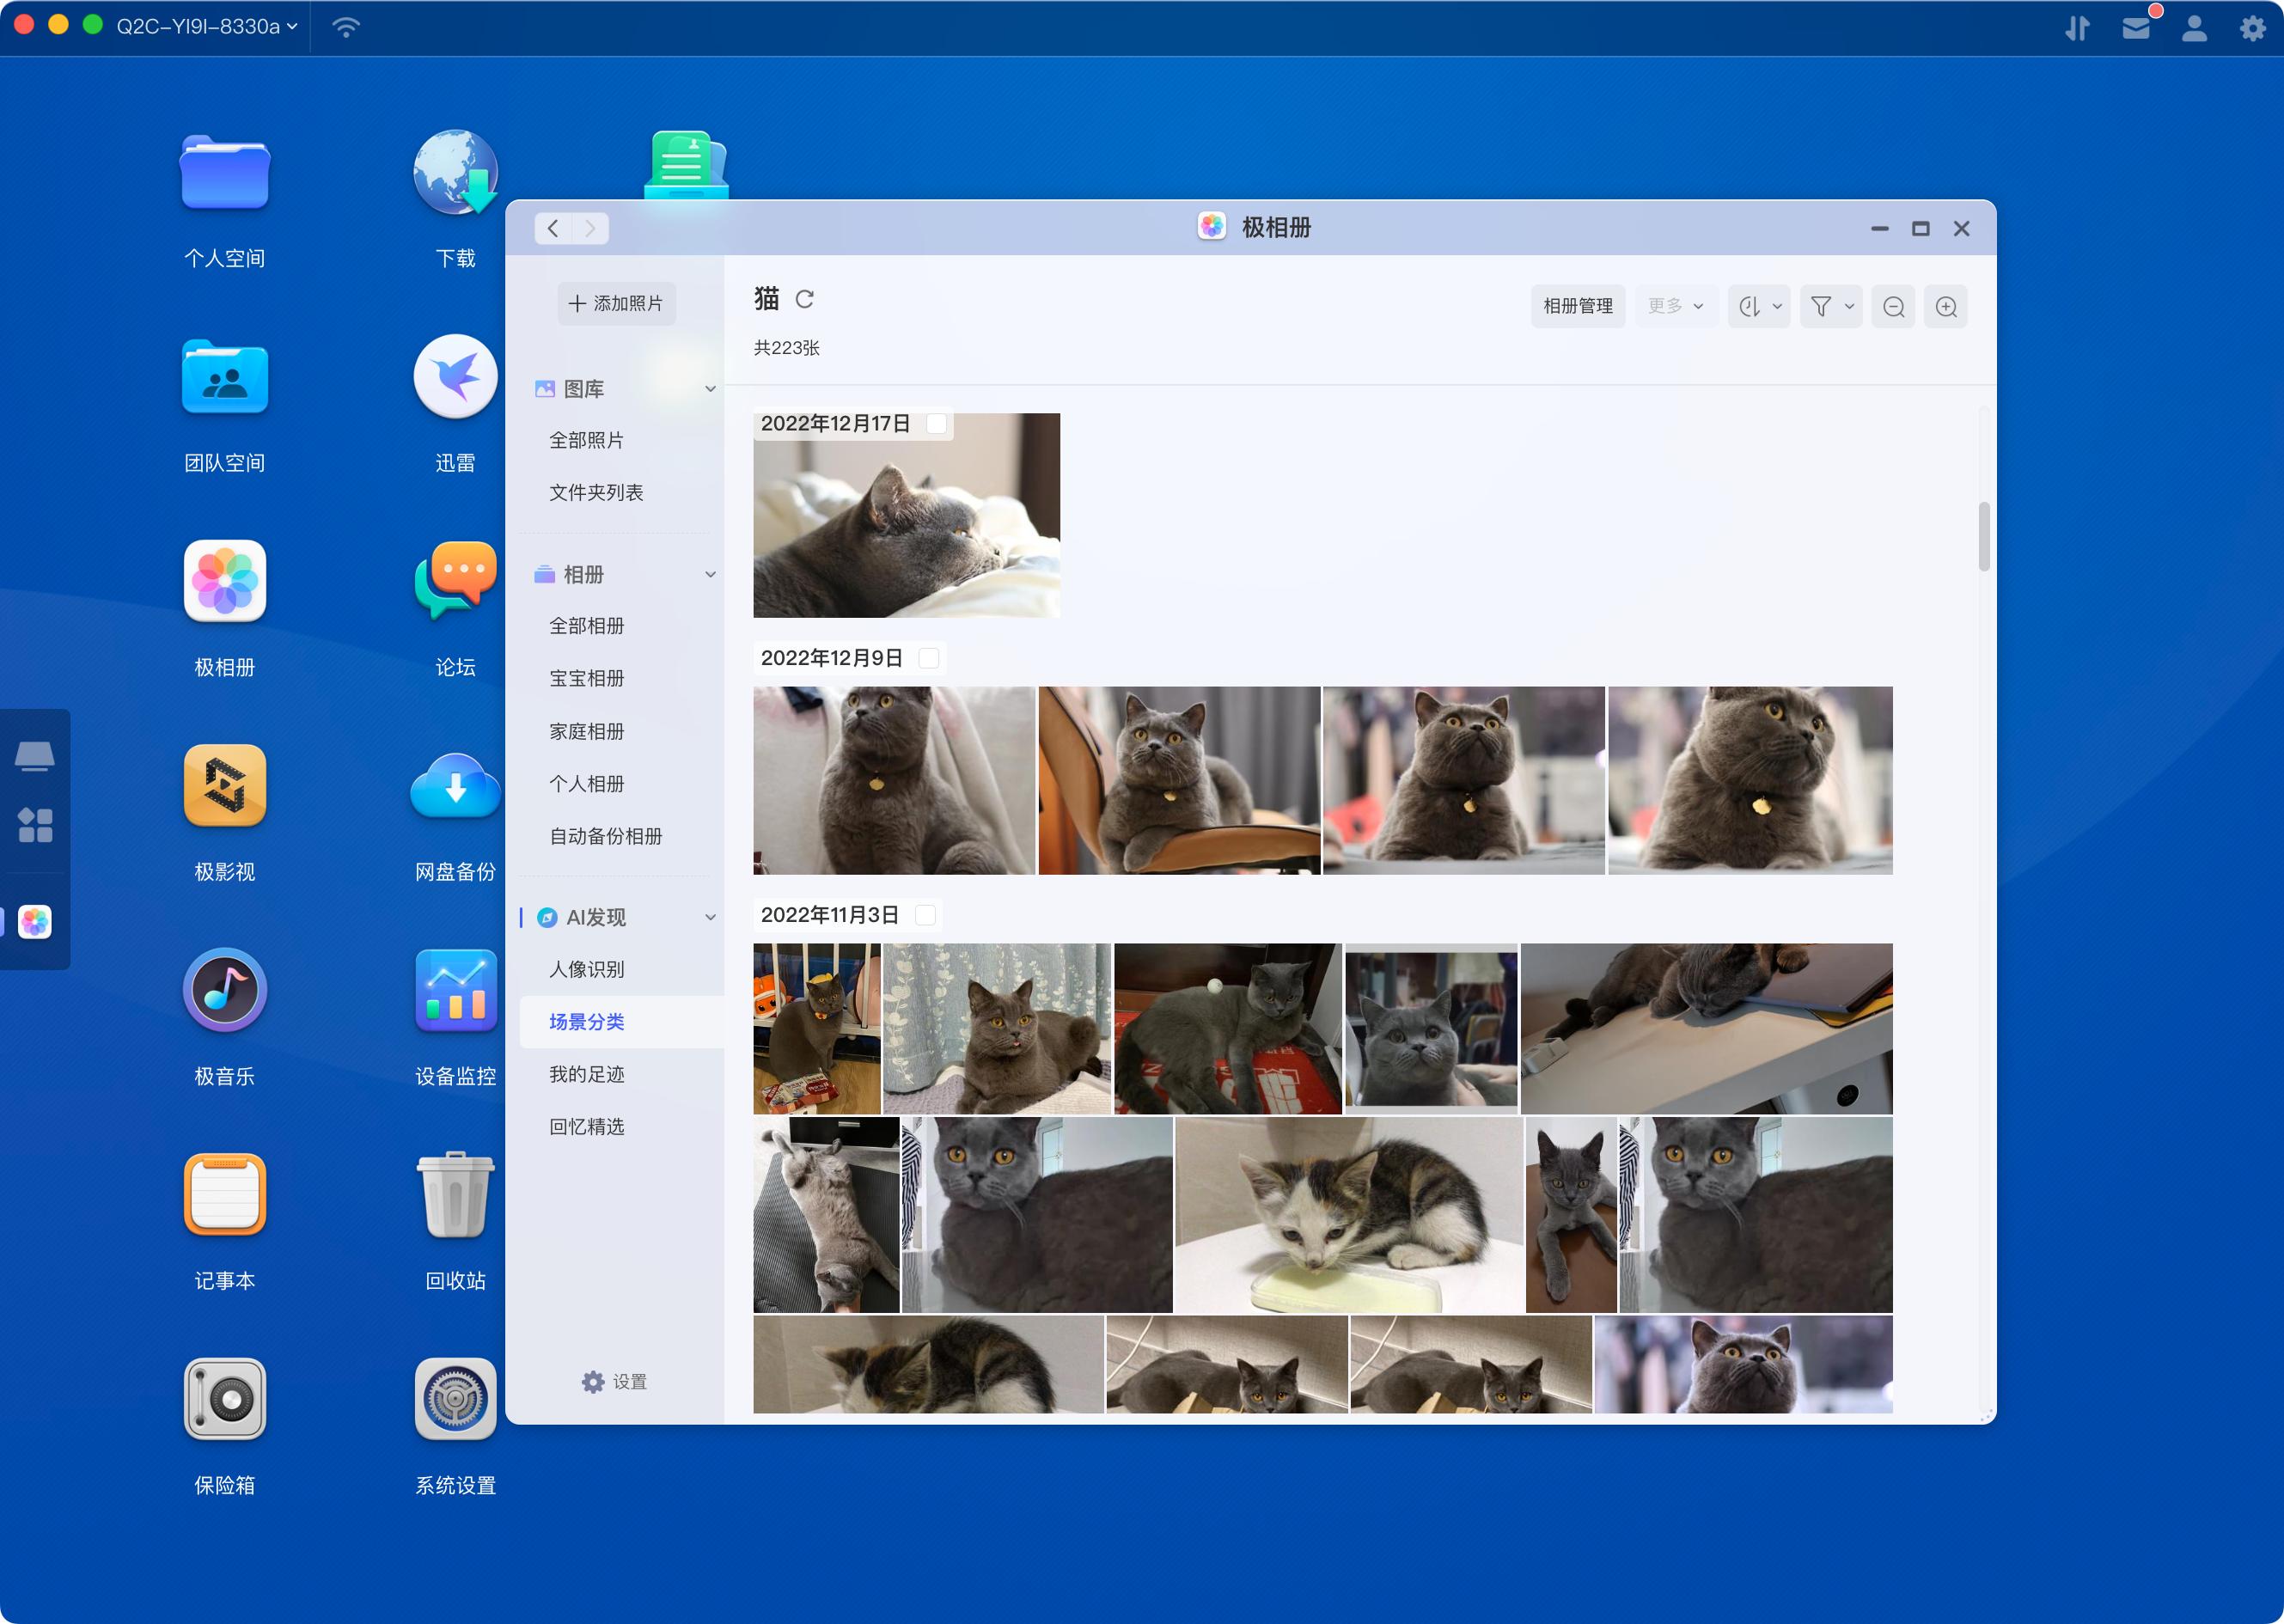Click the 相册管理 button
This screenshot has height=1624, width=2284.
[1577, 307]
